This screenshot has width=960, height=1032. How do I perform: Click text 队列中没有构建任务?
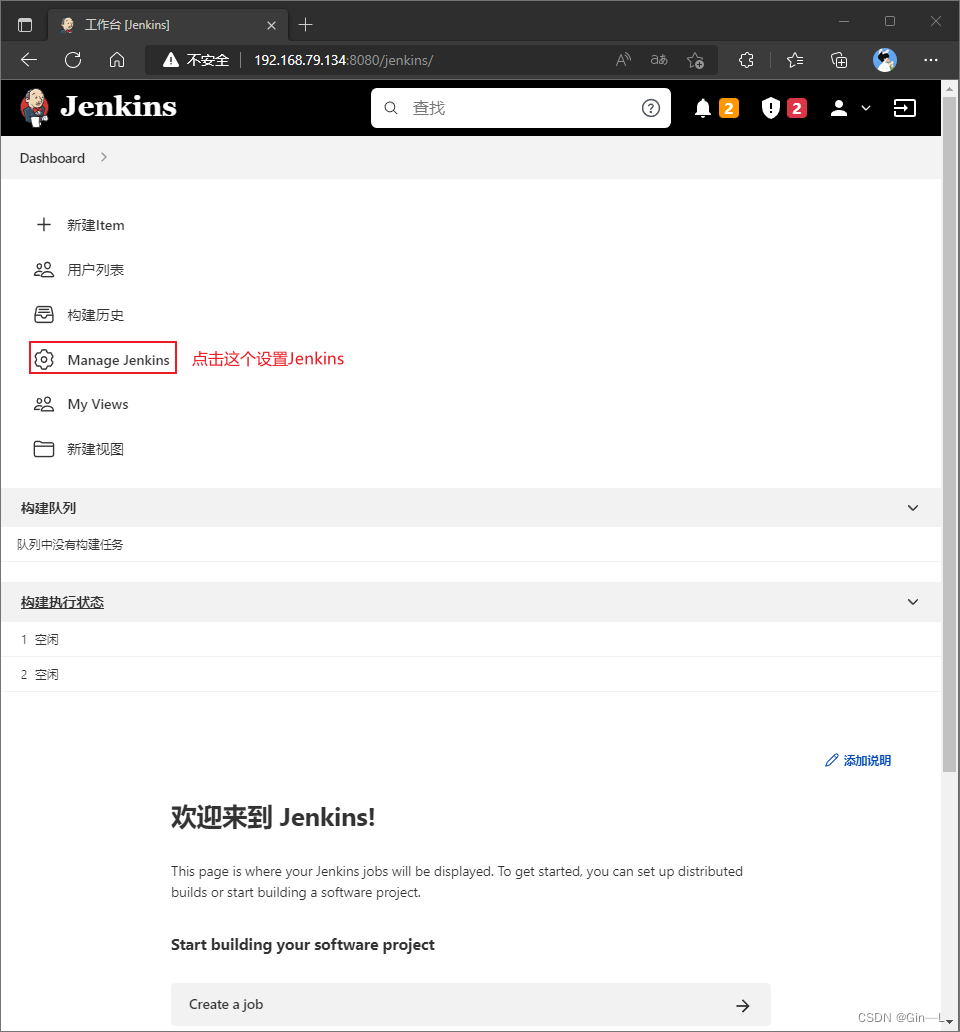click(70, 544)
